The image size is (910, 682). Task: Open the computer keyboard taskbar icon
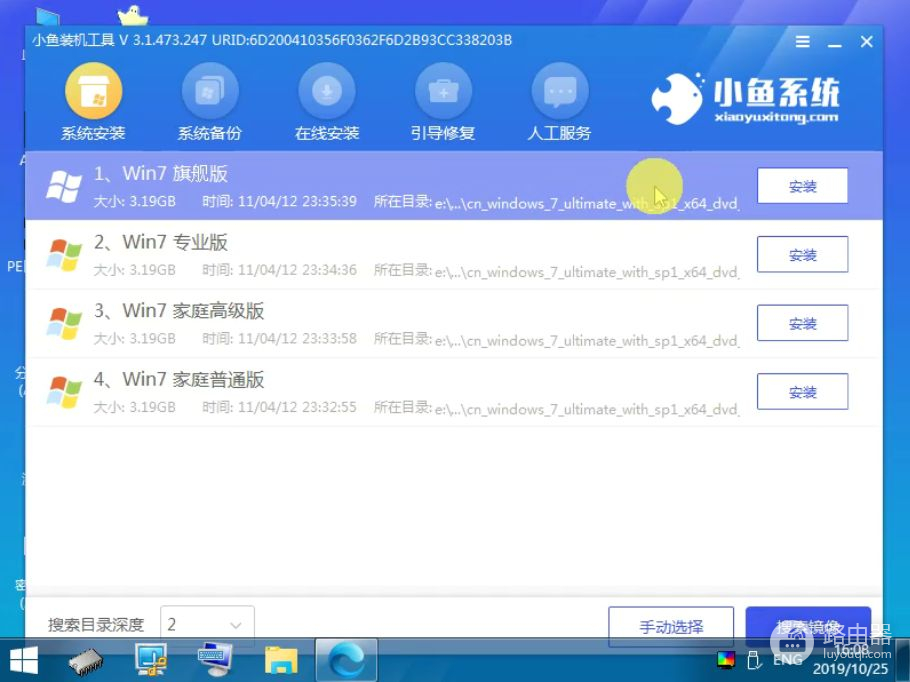click(214, 660)
